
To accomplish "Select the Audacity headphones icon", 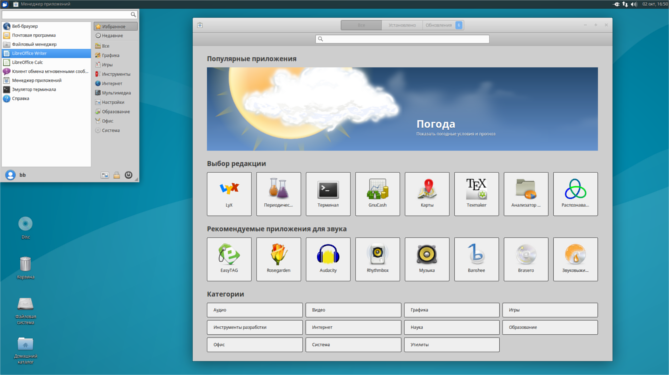I will coord(328,254).
